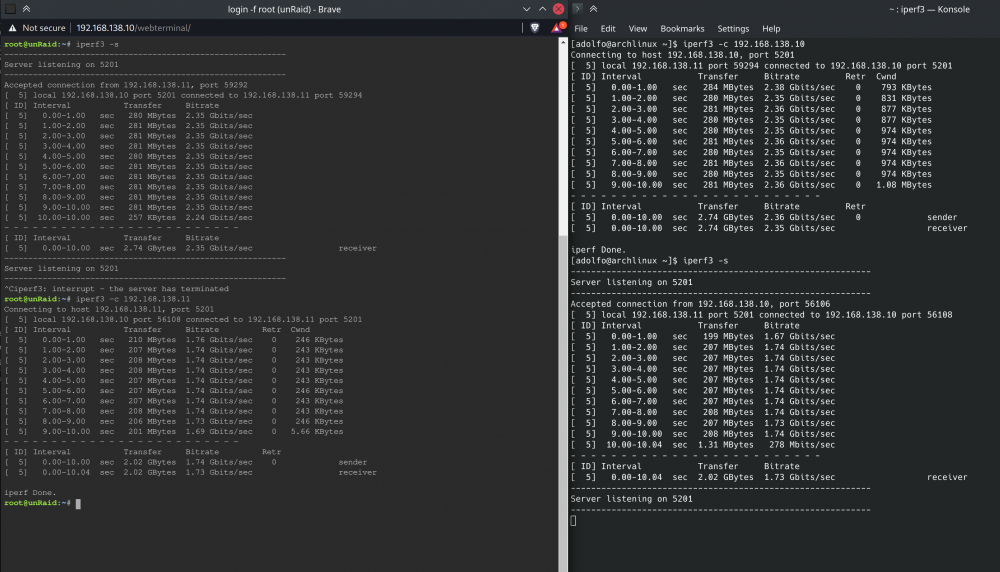Click 'Accepted connection from 192.168.138.10, port 56106' line
The height and width of the screenshot is (572, 1000).
(700, 304)
